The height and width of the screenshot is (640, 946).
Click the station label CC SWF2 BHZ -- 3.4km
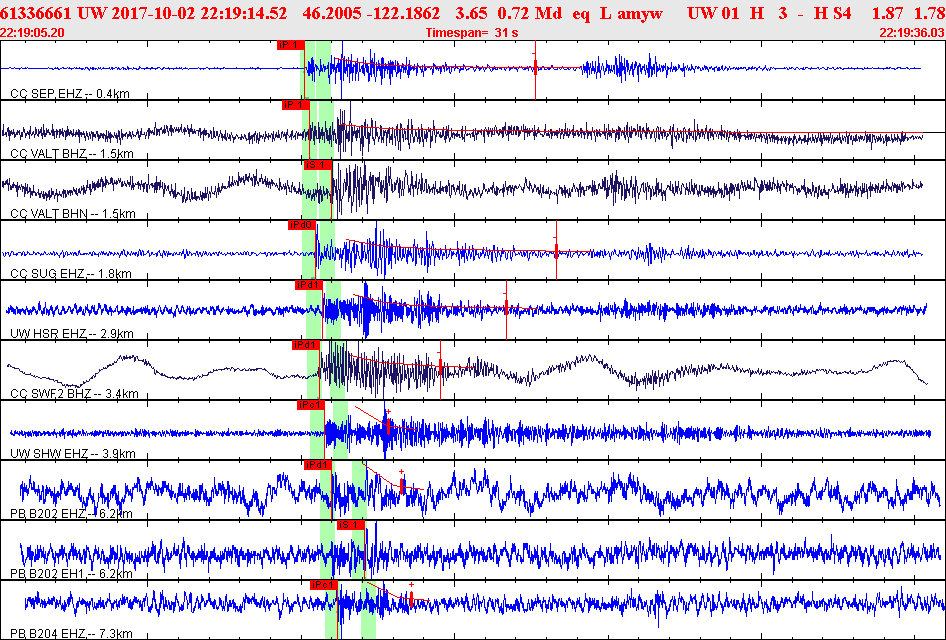[75, 393]
